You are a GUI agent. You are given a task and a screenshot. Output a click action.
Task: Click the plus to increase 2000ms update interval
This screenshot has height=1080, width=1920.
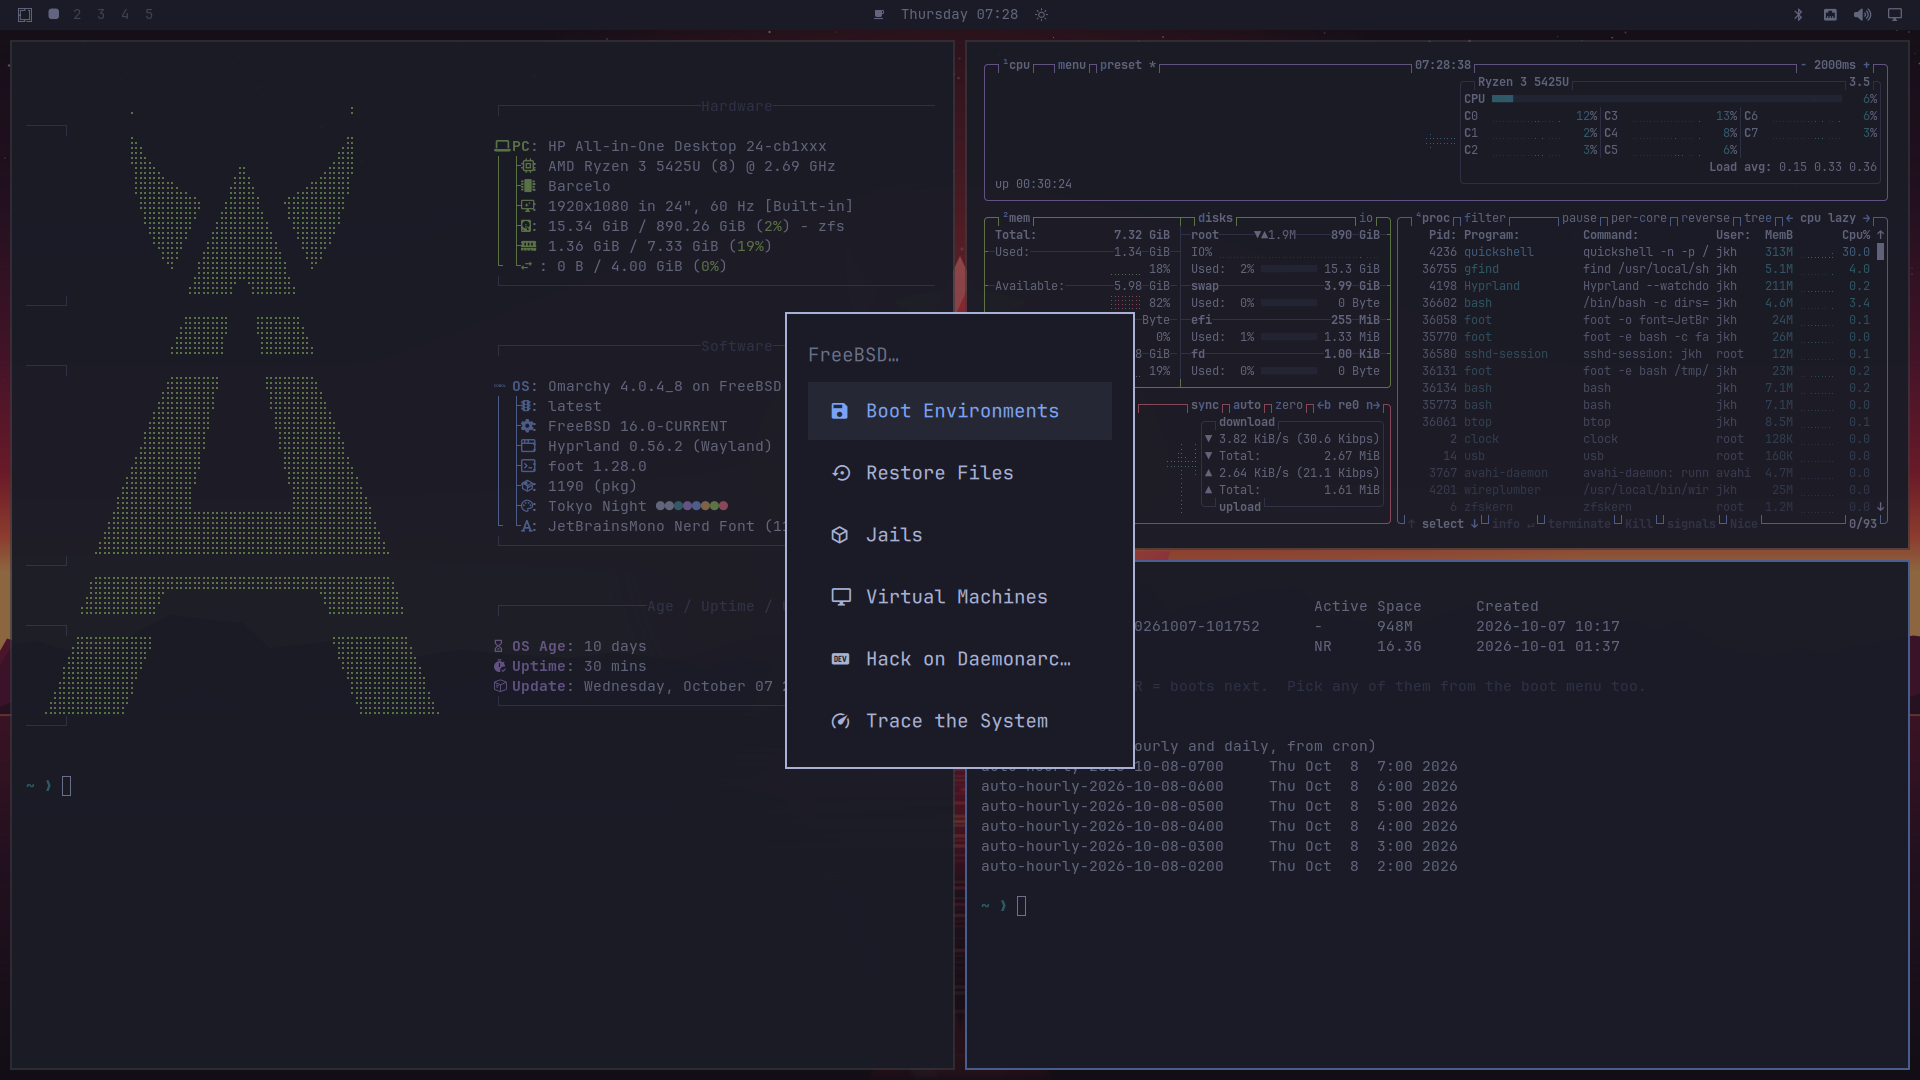tap(1866, 65)
